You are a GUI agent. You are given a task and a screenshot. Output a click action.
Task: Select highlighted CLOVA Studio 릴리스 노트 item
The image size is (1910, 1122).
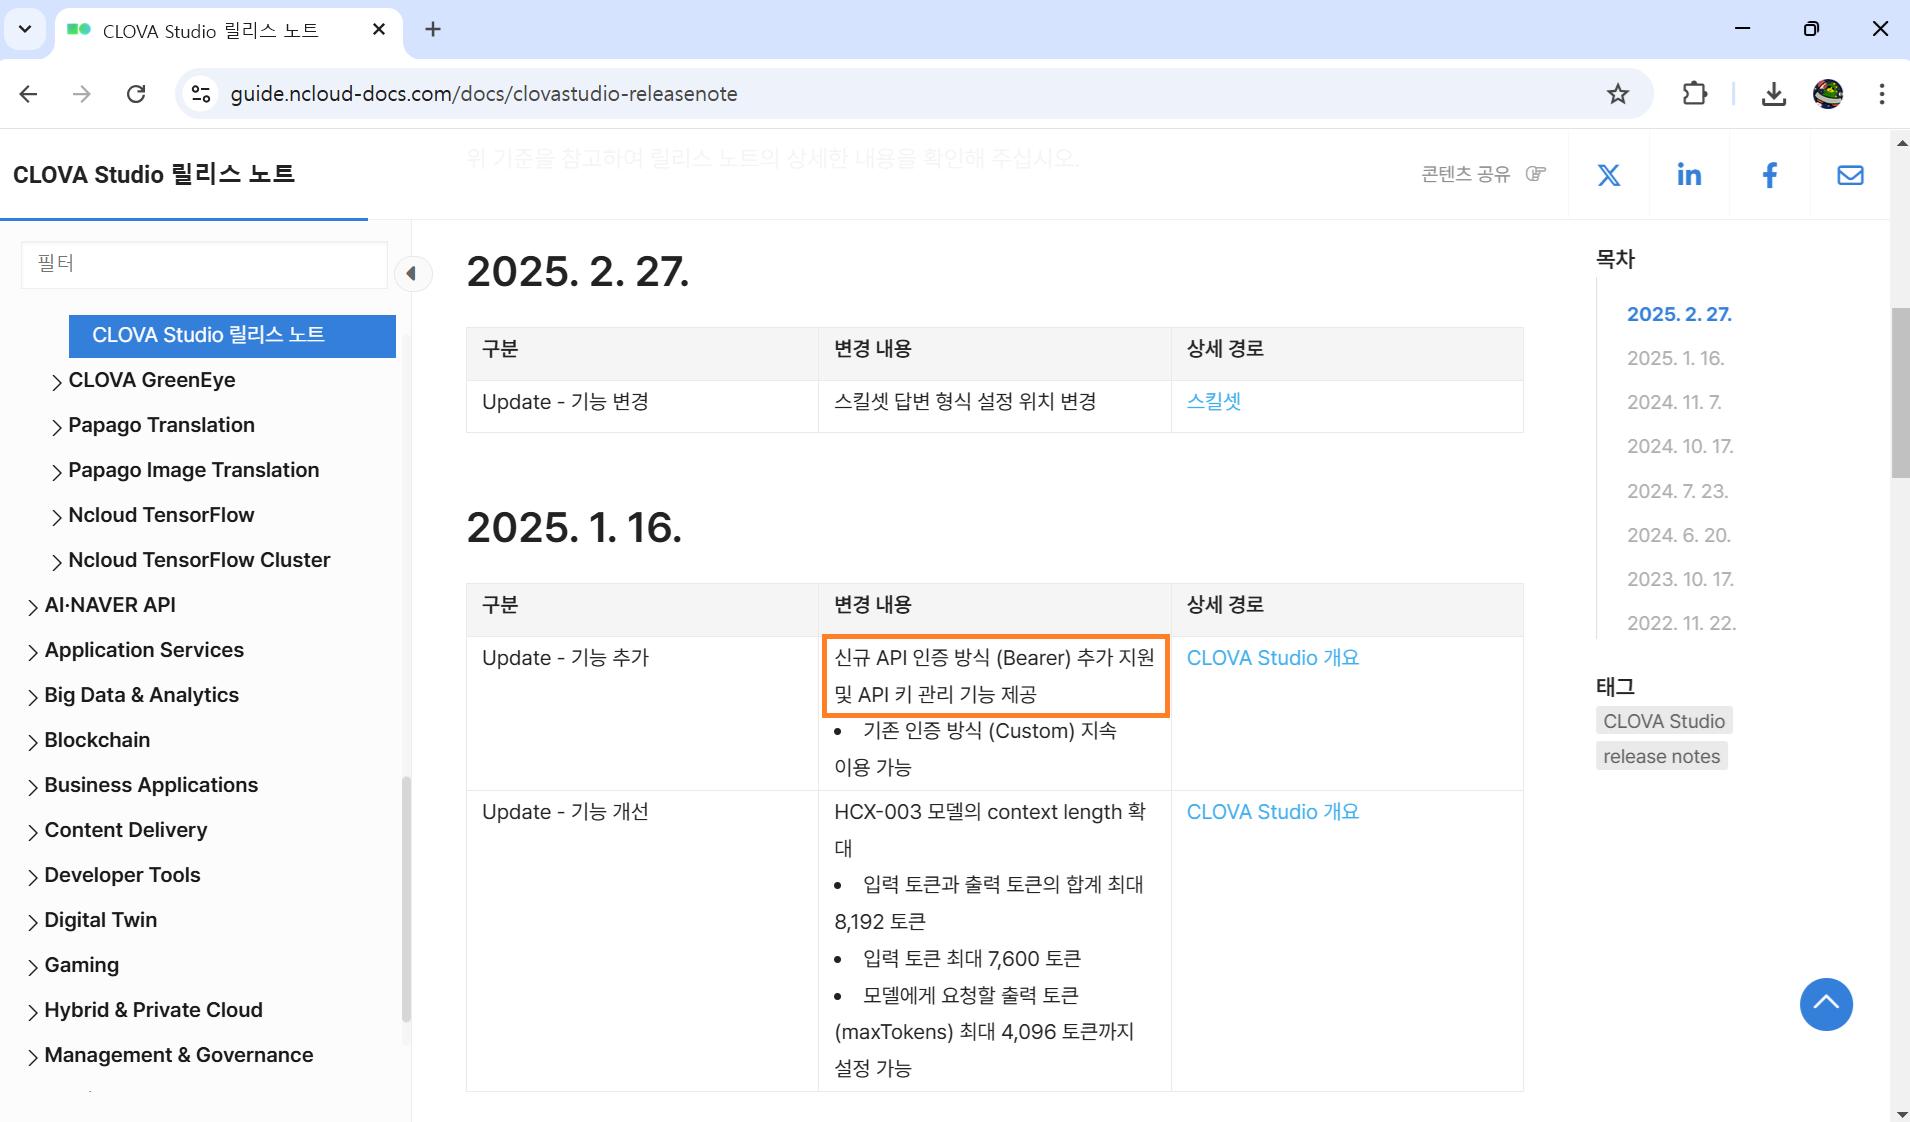(x=232, y=336)
